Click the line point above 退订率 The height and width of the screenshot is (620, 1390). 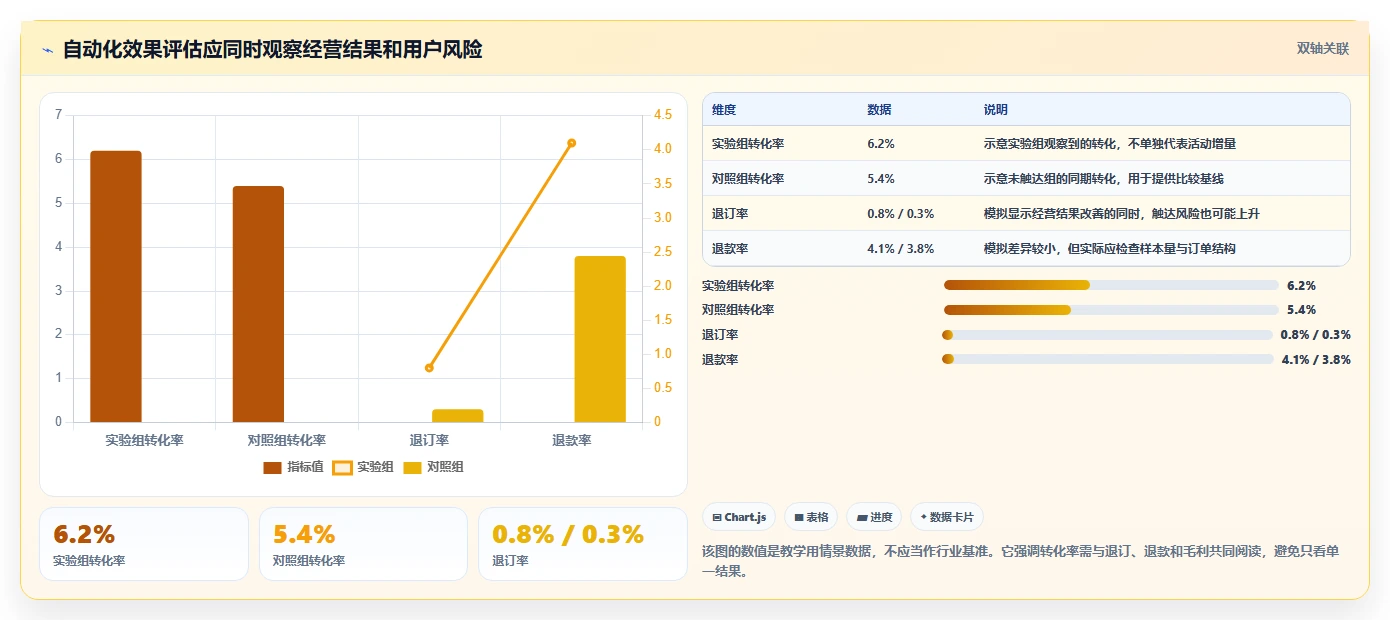pos(429,368)
